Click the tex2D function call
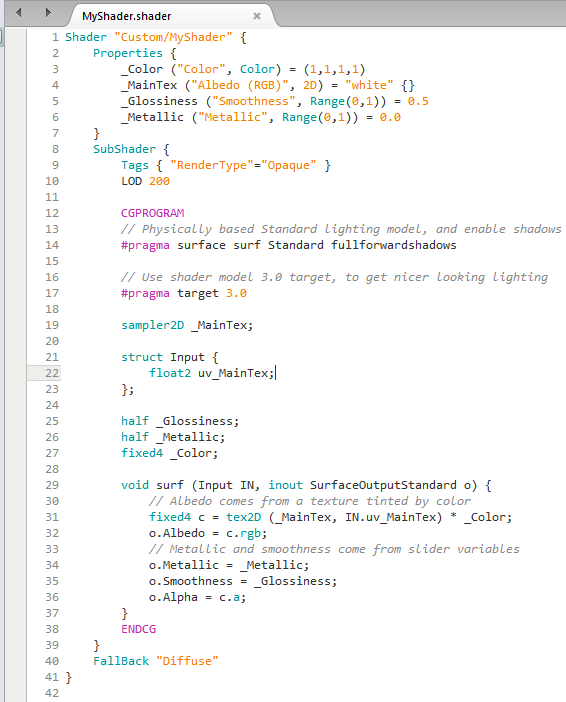This screenshot has height=702, width=566. (244, 517)
